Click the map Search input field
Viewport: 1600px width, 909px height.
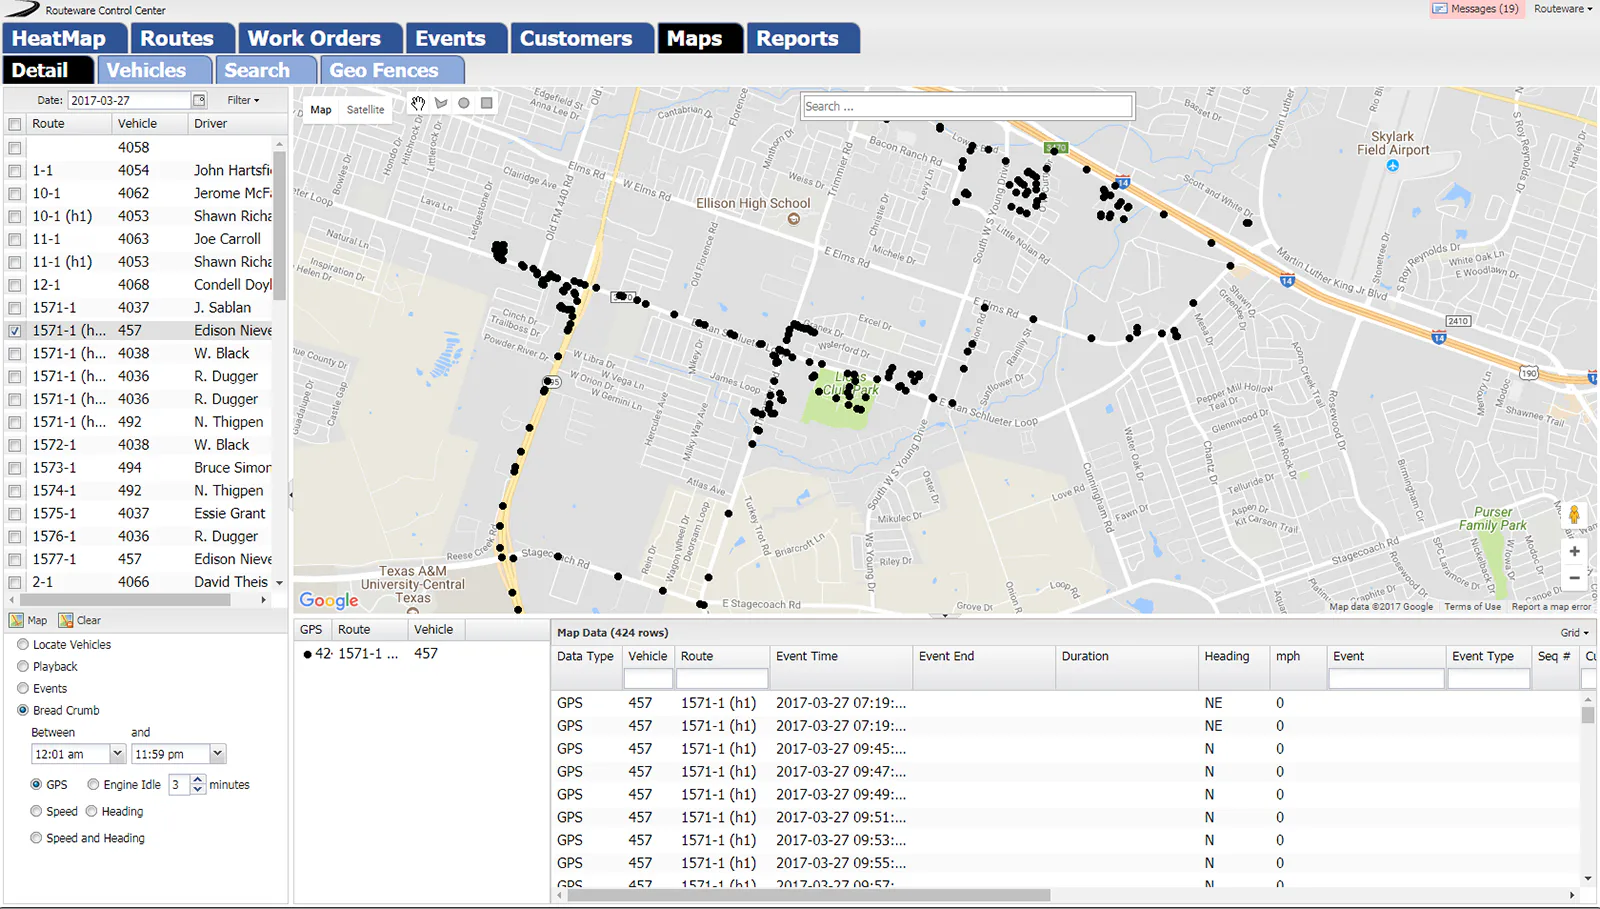[x=967, y=106]
